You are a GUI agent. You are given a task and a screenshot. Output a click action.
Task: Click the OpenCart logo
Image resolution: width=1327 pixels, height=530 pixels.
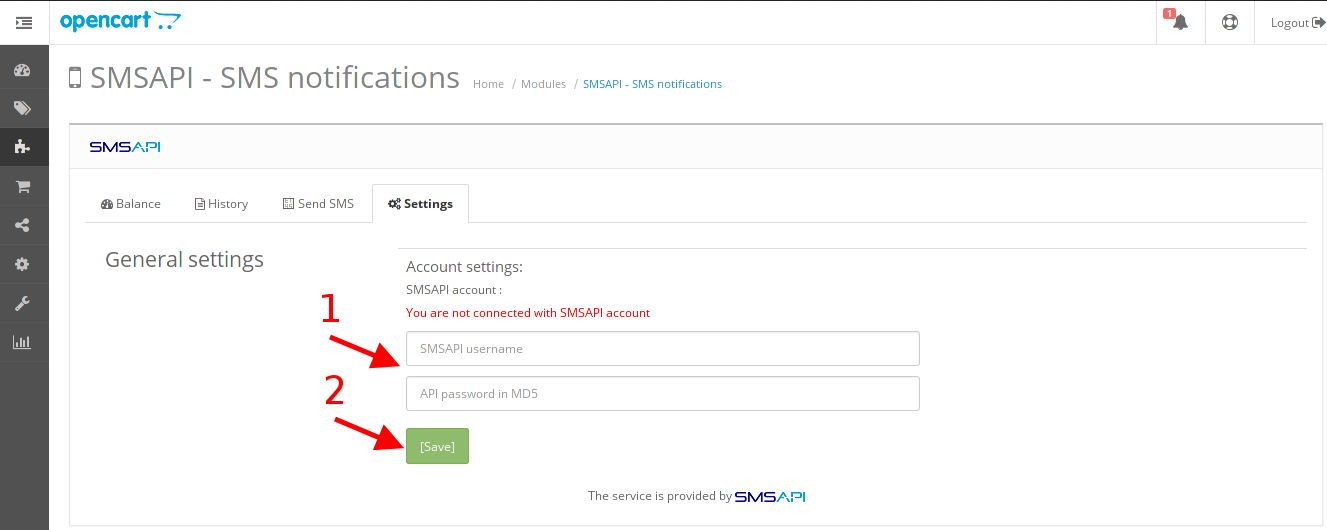click(121, 21)
